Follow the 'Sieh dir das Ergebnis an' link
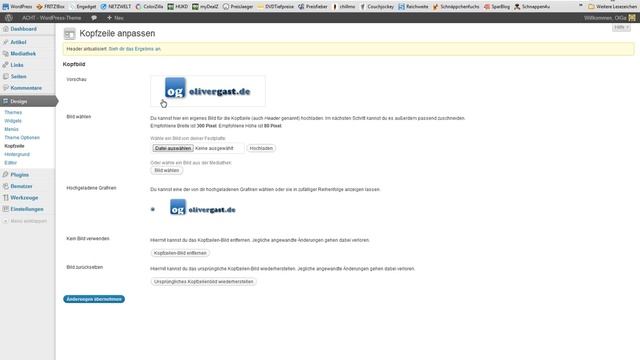640x360 pixels. coord(135,49)
